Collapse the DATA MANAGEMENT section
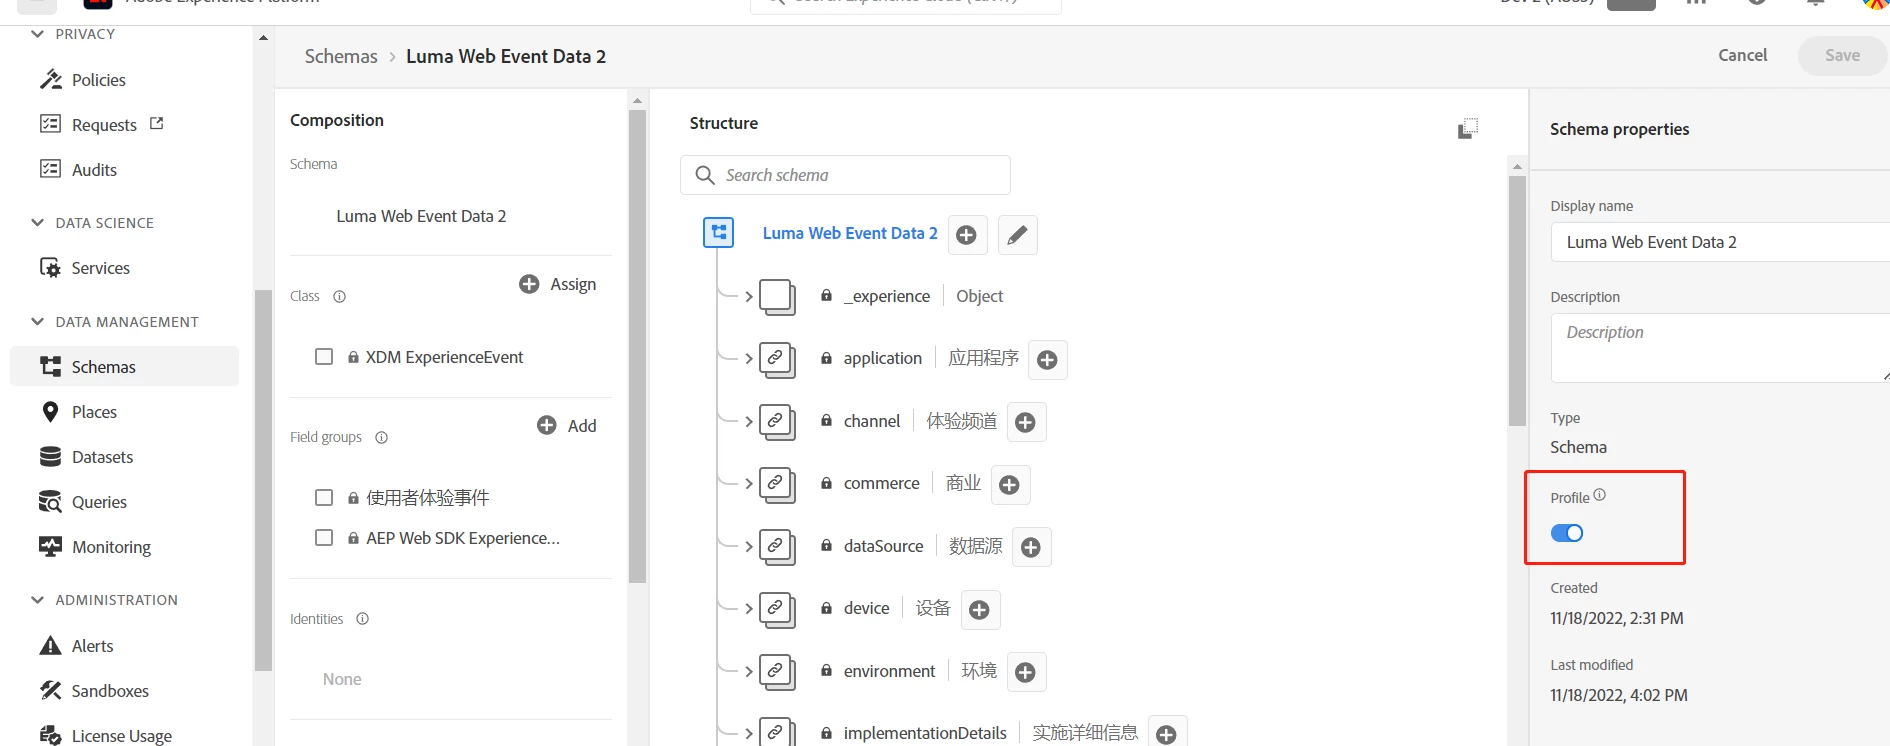 (x=37, y=322)
